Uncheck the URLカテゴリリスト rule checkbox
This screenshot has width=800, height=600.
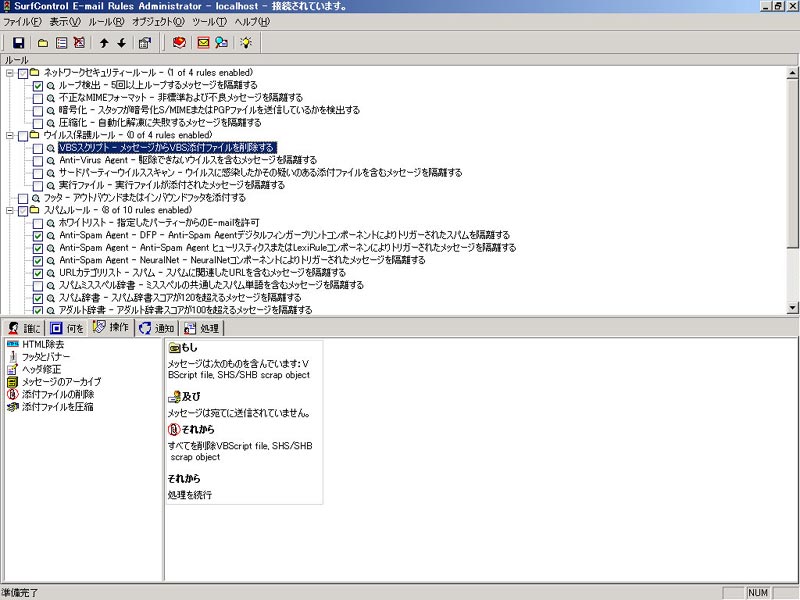click(38, 273)
